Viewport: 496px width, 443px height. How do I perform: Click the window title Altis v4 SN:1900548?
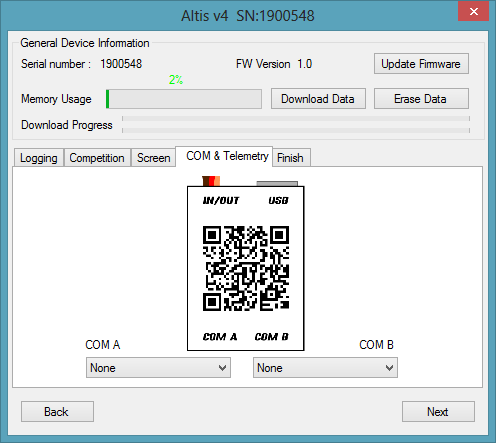pos(248,16)
